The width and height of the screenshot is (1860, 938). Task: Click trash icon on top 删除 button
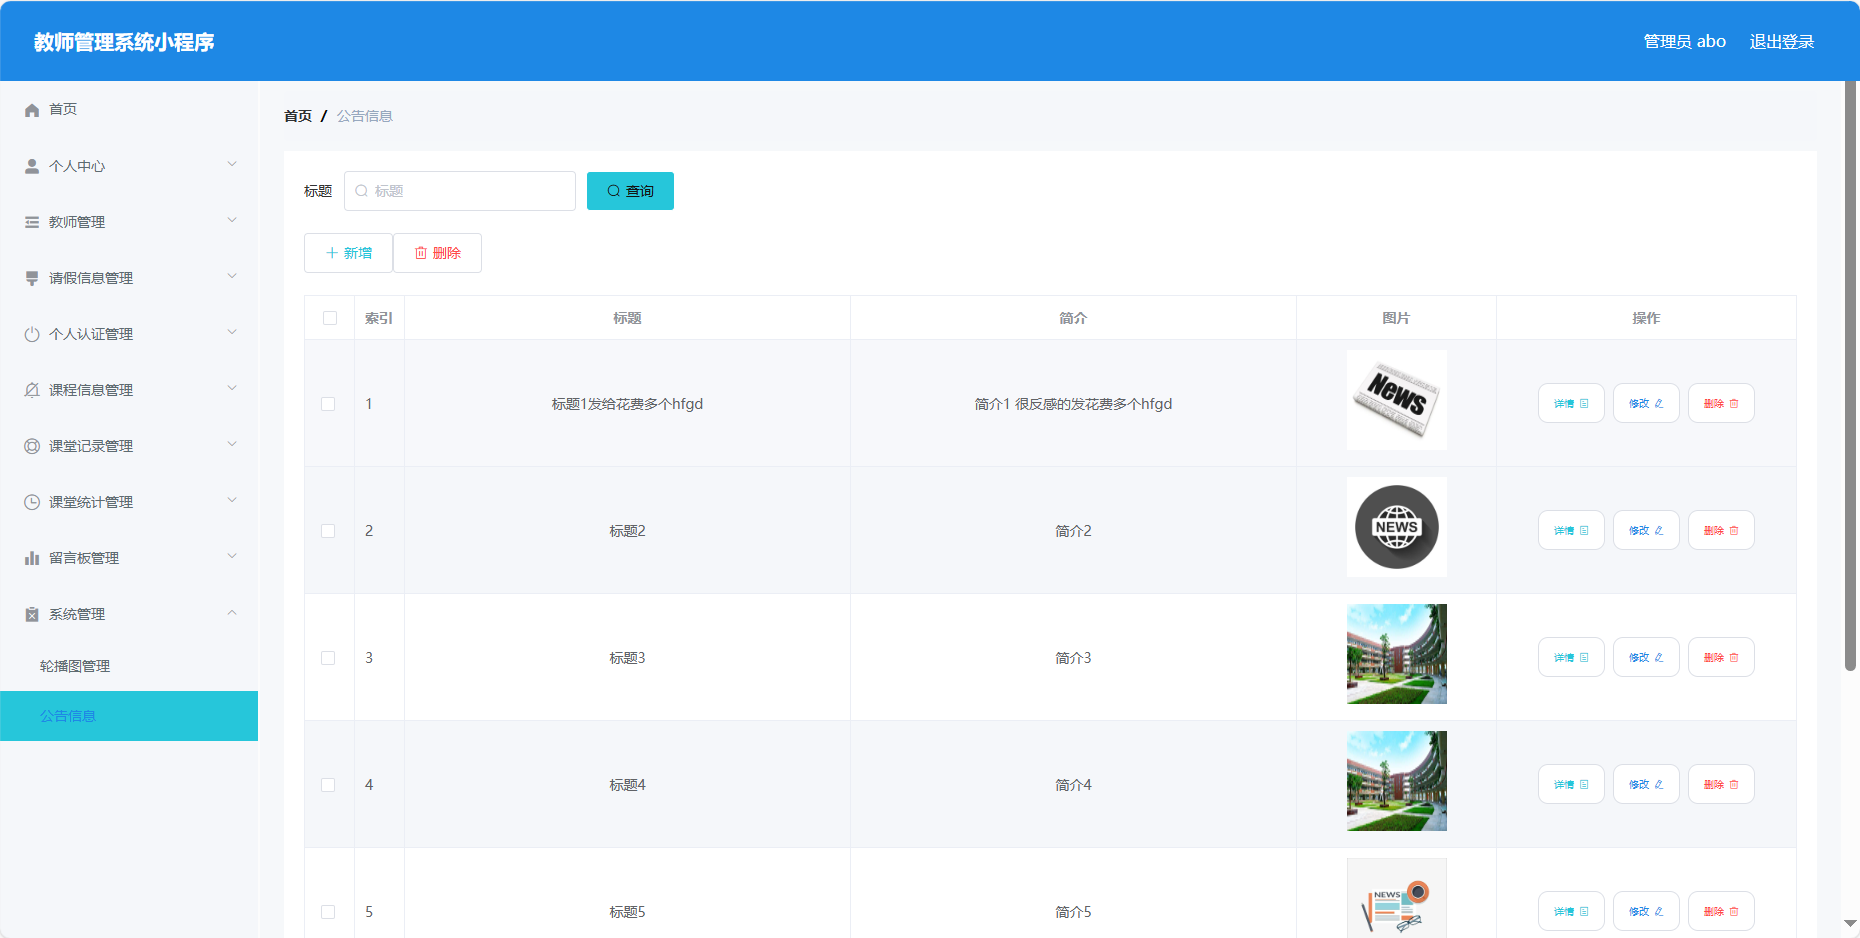pyautogui.click(x=421, y=253)
